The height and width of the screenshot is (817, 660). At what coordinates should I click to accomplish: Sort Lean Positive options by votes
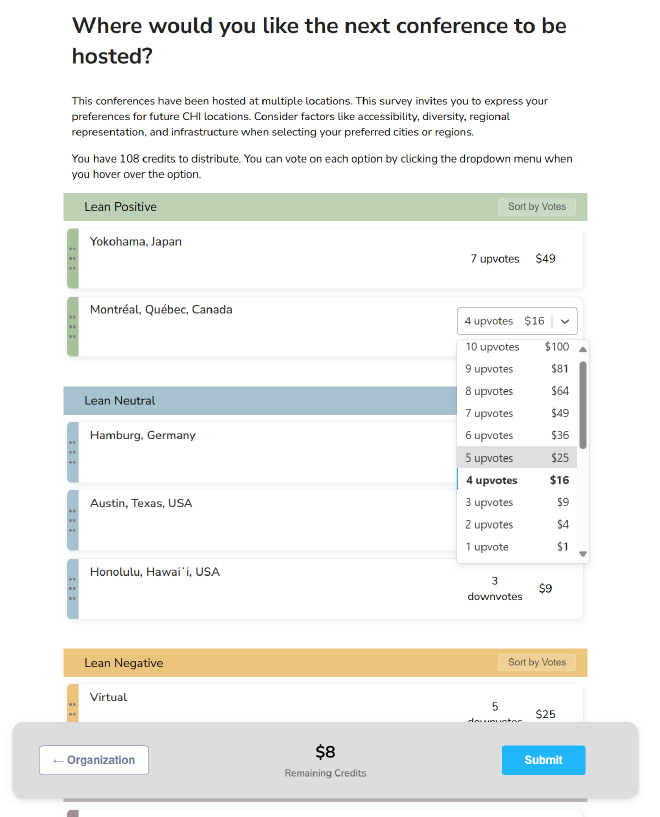[x=537, y=207]
